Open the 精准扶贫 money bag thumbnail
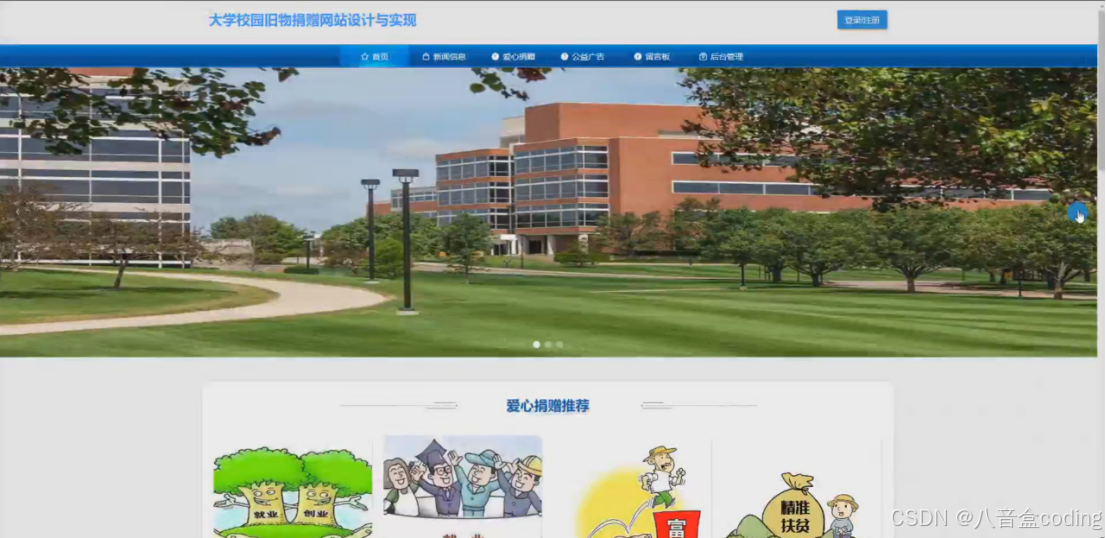 802,489
